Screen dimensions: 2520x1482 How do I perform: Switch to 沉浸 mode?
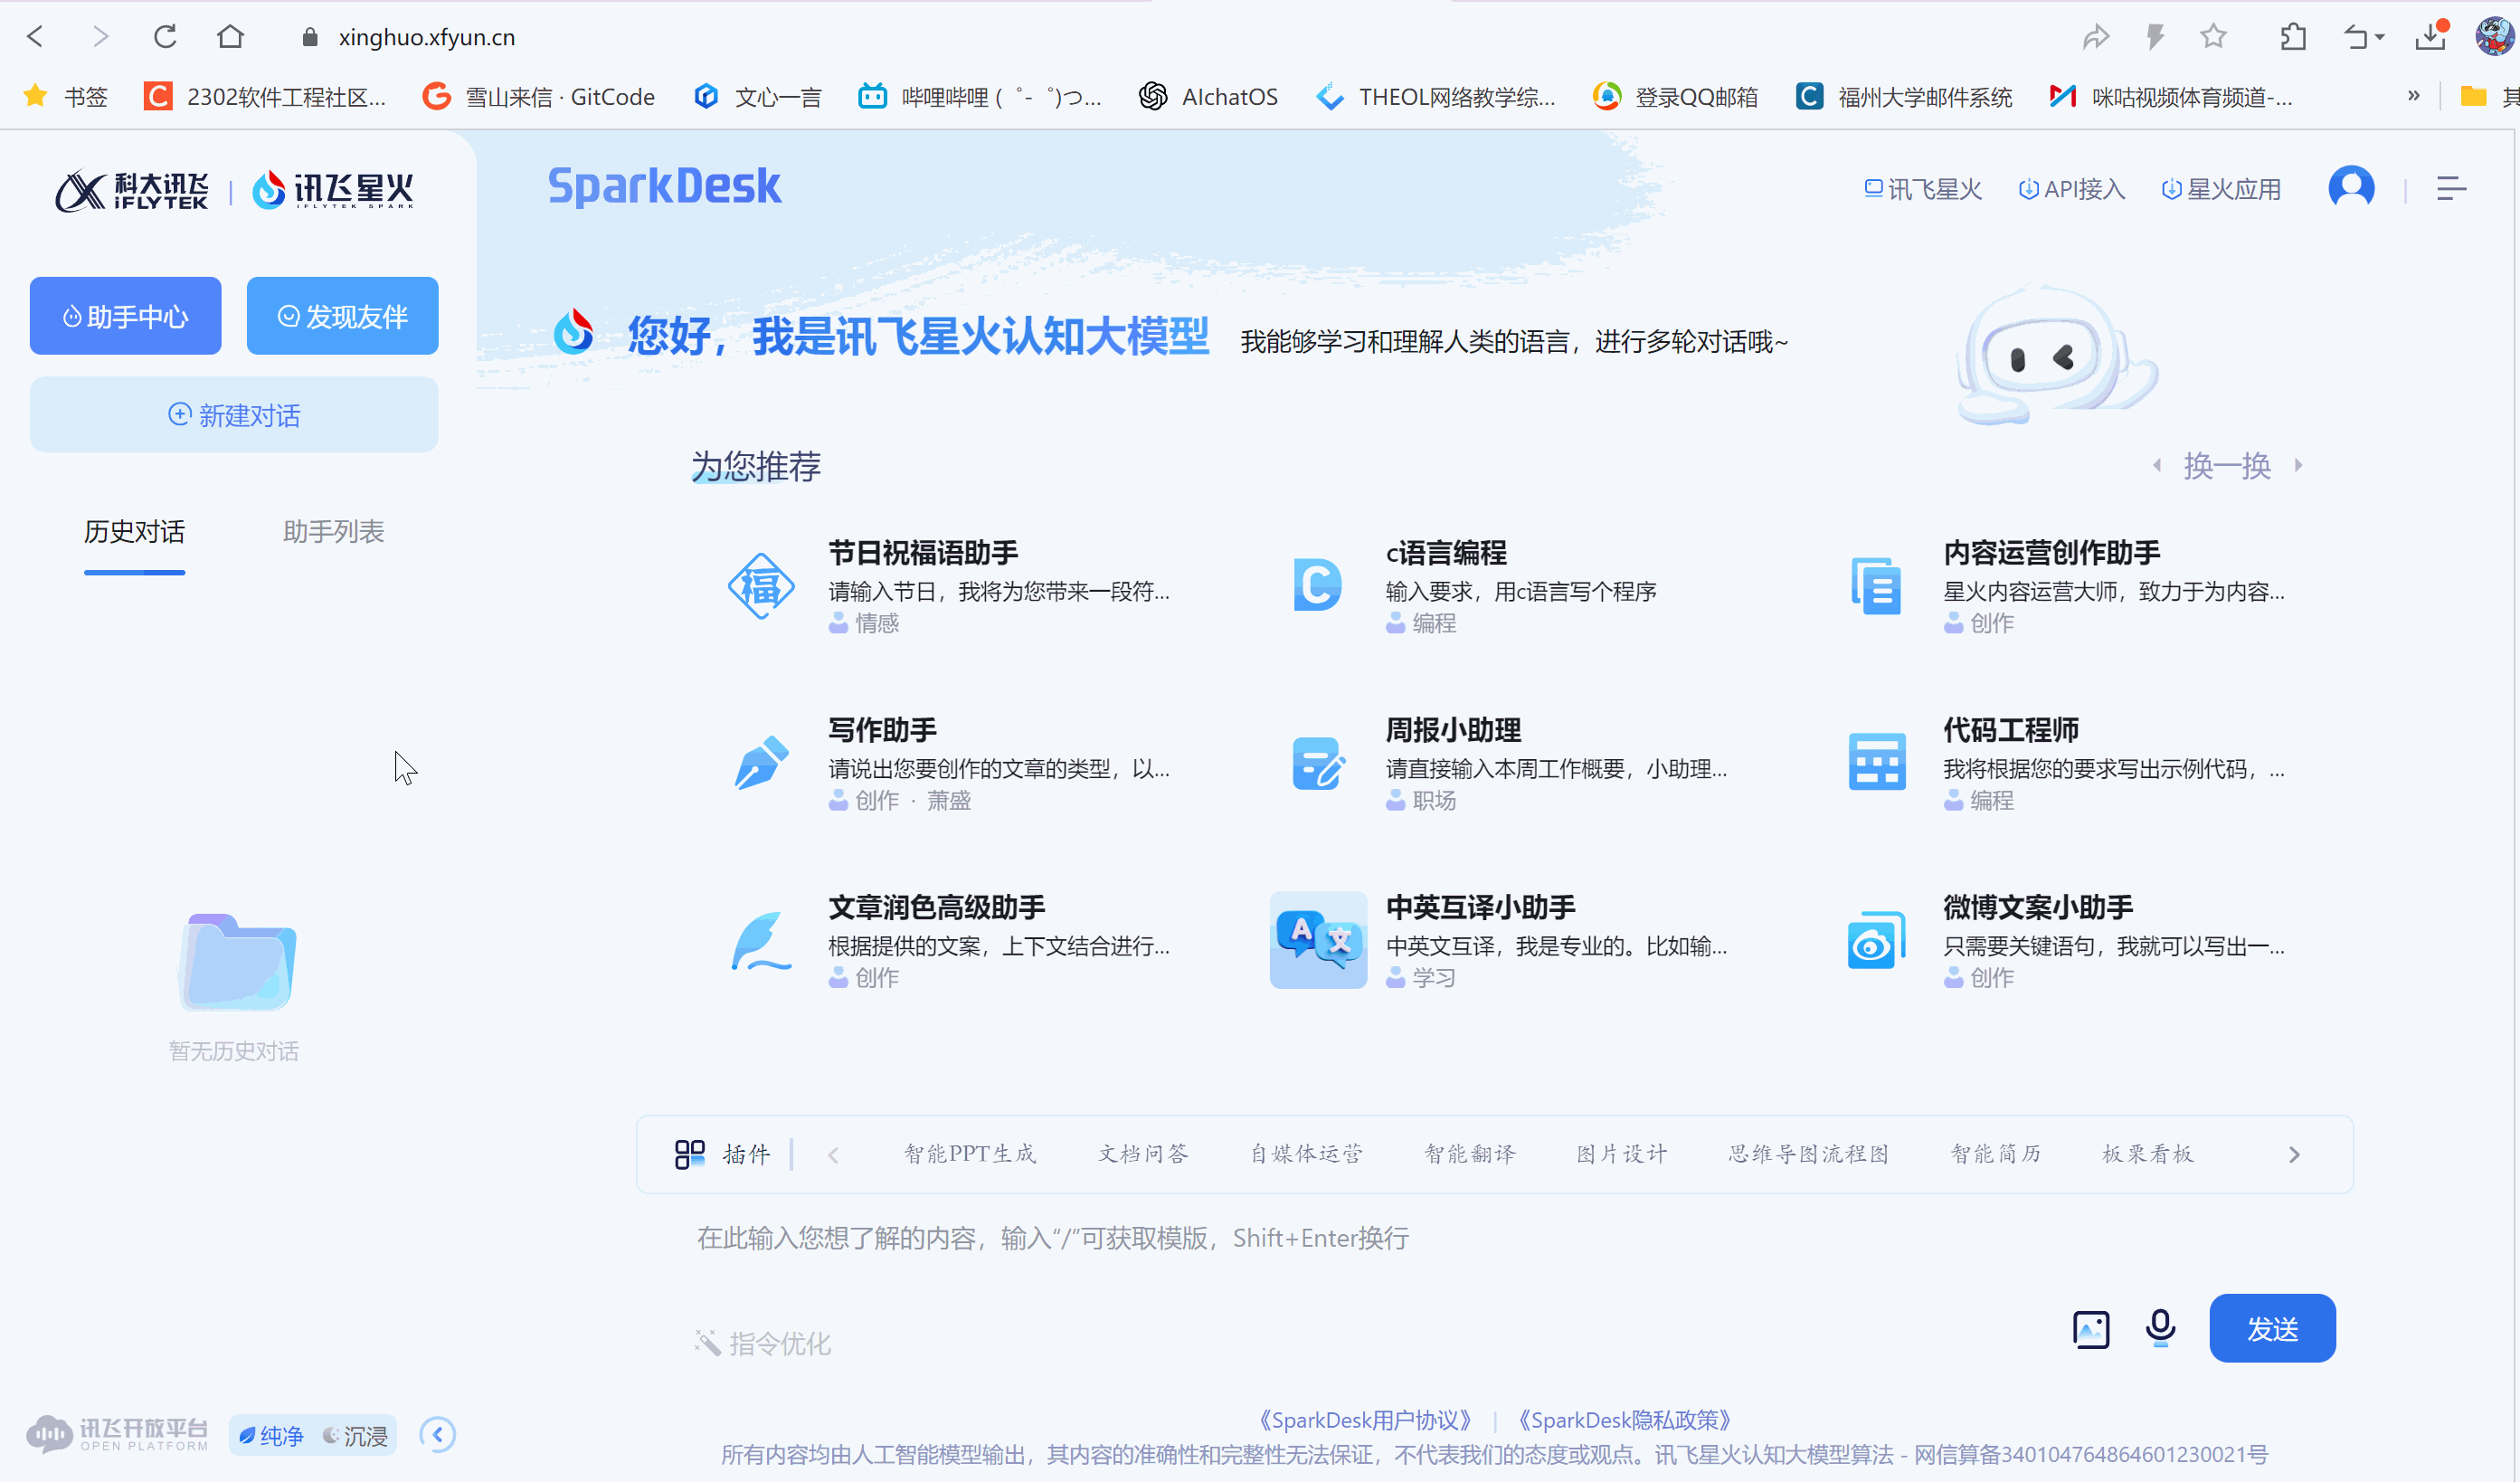[x=355, y=1436]
